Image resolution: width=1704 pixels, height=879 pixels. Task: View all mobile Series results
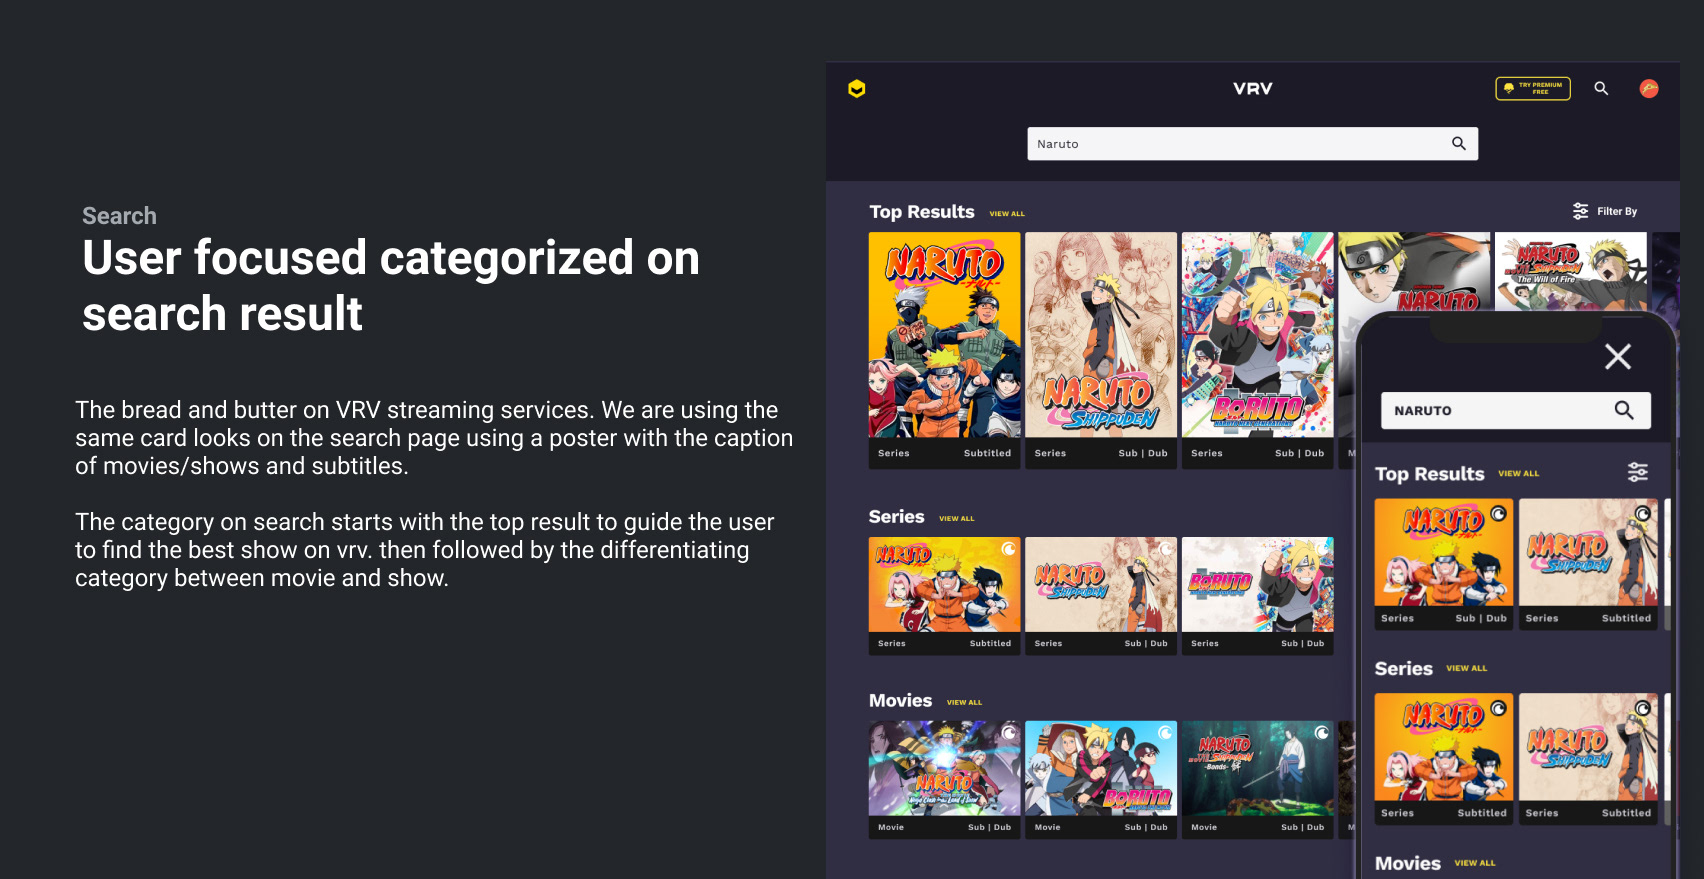click(x=1466, y=669)
